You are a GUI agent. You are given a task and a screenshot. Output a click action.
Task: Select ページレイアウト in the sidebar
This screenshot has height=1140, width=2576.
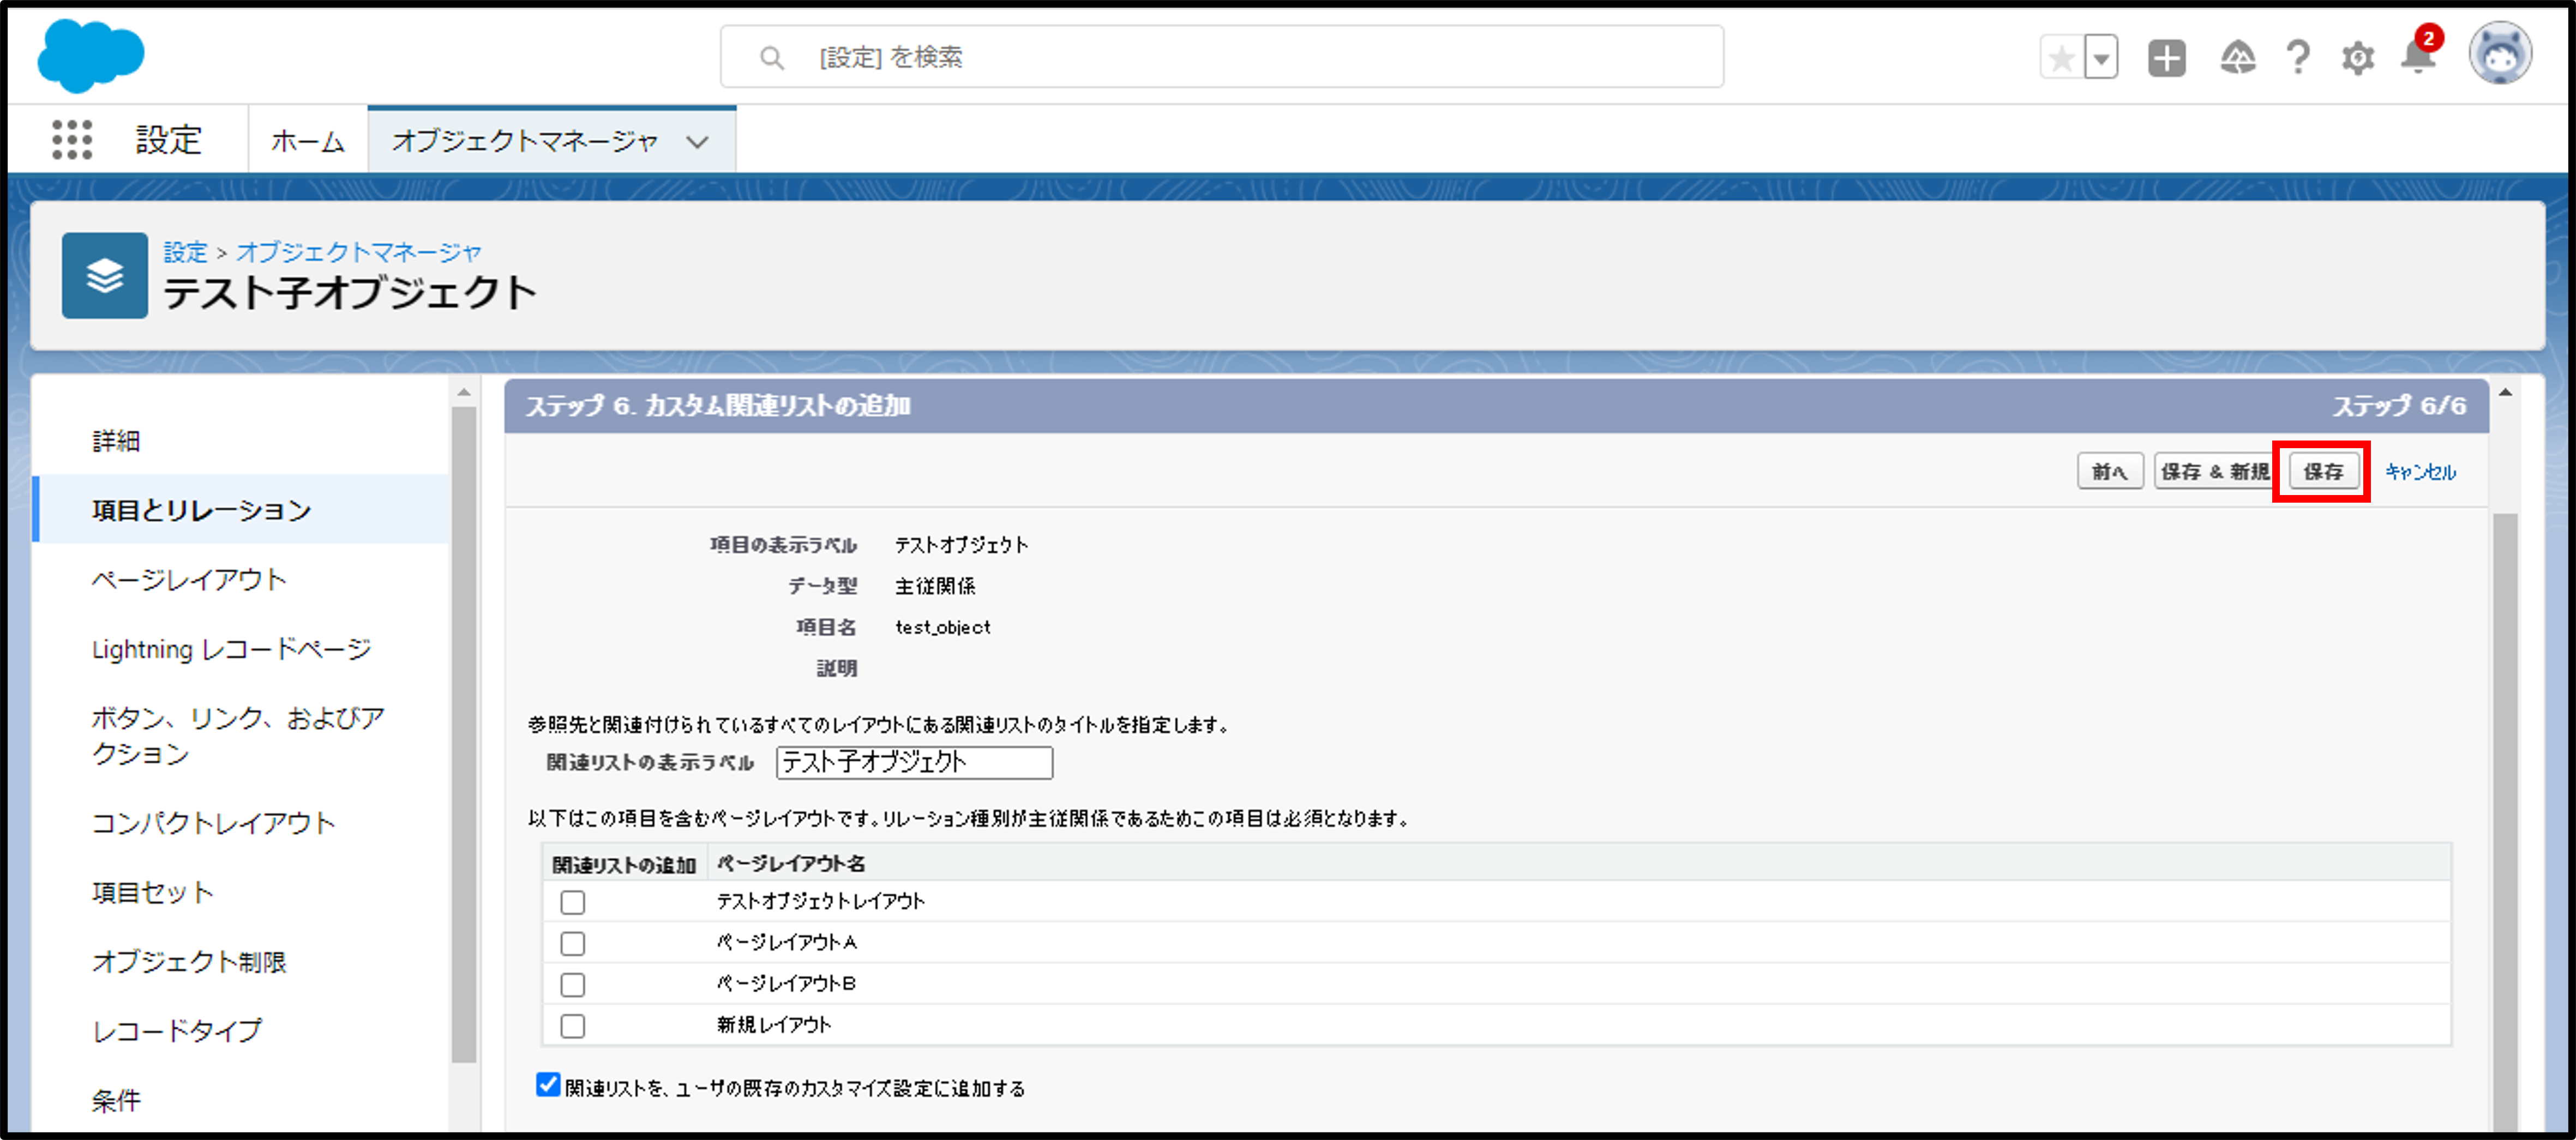click(190, 579)
